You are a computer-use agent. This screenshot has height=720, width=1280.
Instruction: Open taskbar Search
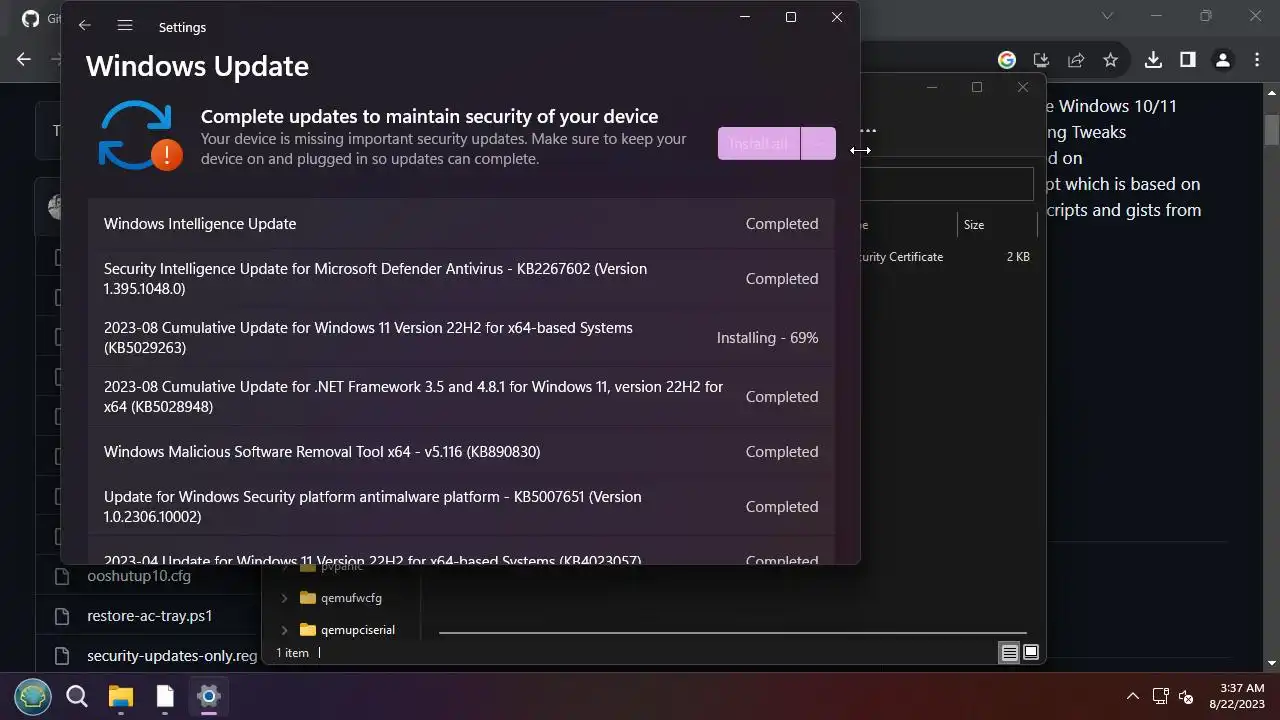(77, 696)
